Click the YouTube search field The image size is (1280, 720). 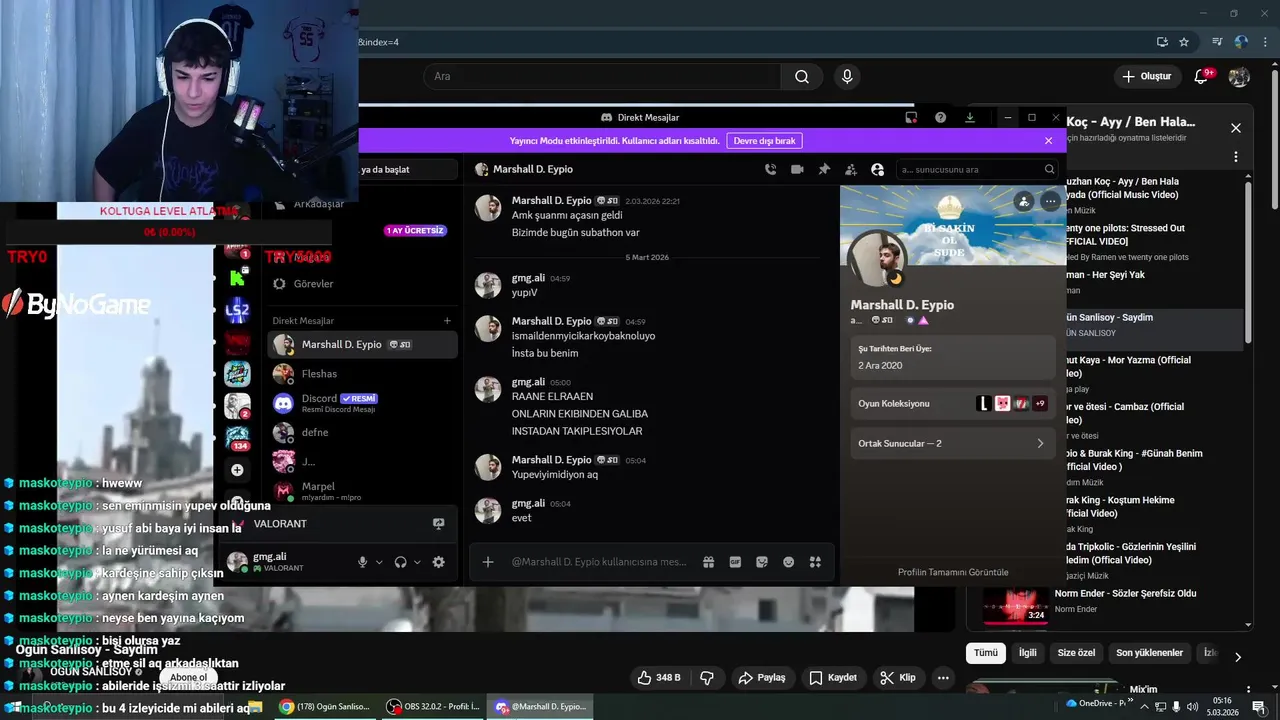click(x=602, y=76)
